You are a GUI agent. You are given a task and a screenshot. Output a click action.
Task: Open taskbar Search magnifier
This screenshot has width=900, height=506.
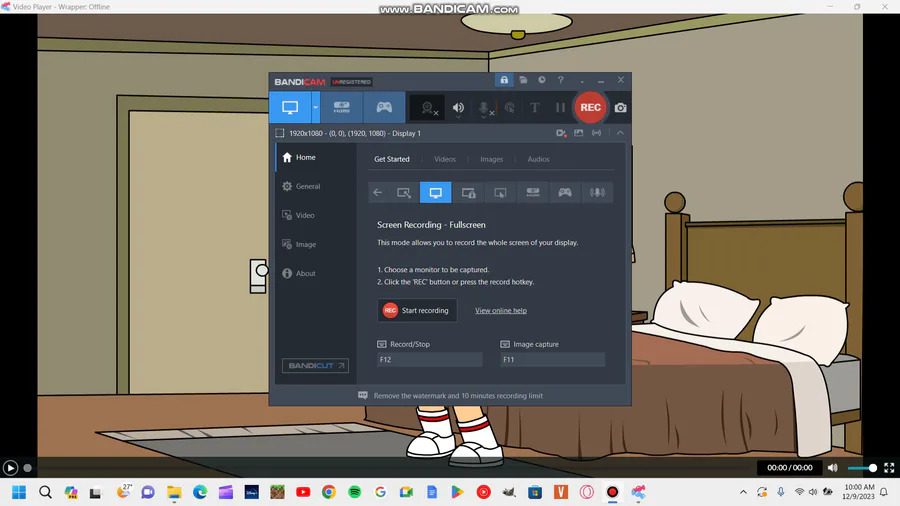[x=45, y=492]
